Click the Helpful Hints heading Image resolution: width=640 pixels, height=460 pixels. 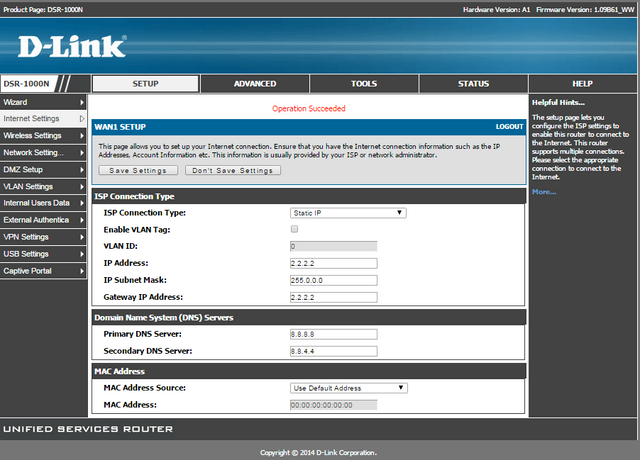tap(558, 102)
